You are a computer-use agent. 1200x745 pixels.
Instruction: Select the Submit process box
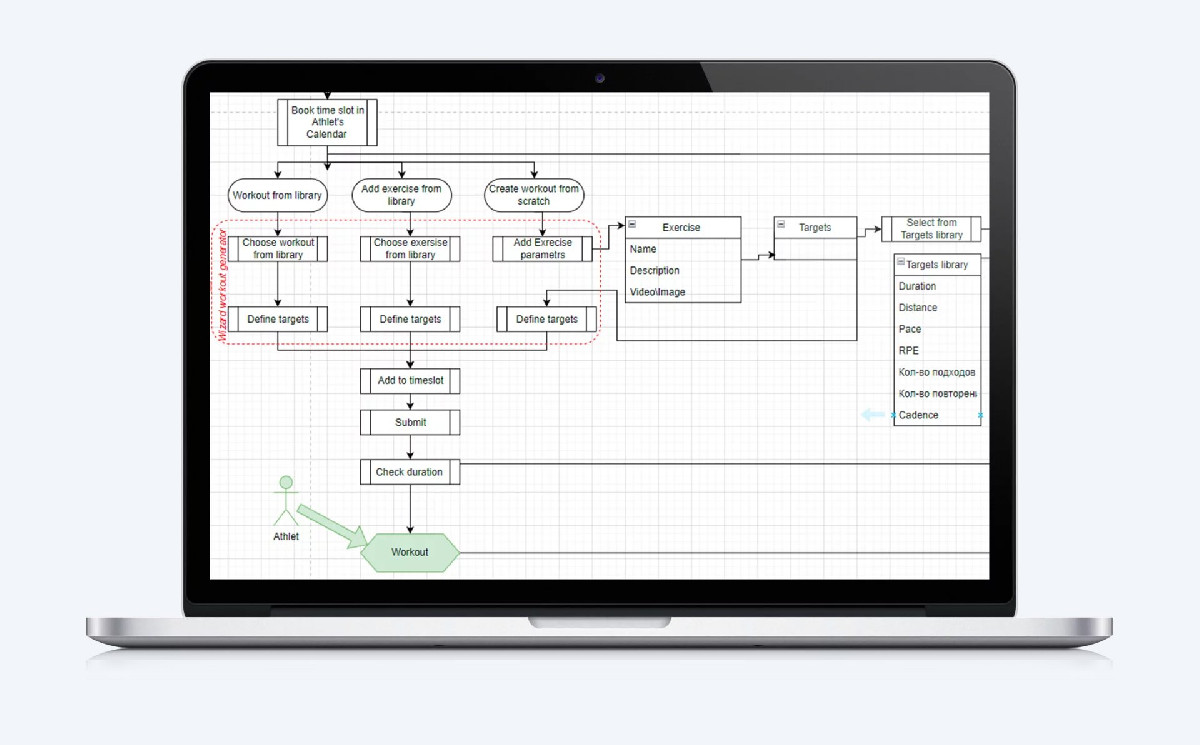coord(410,422)
